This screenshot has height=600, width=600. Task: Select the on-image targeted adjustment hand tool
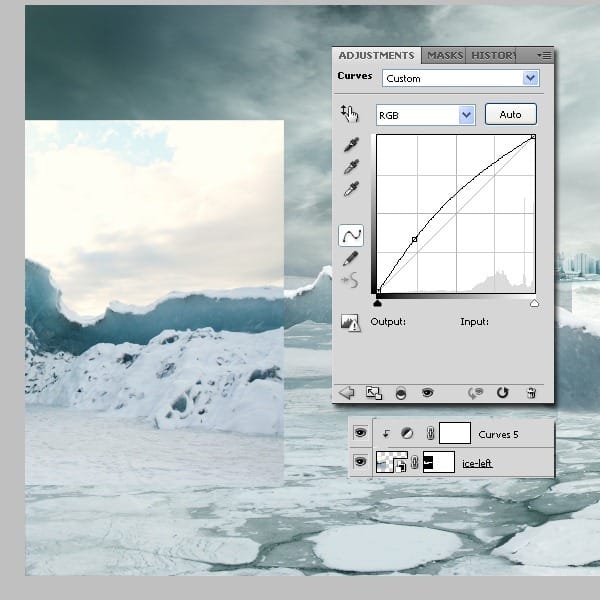tap(349, 114)
